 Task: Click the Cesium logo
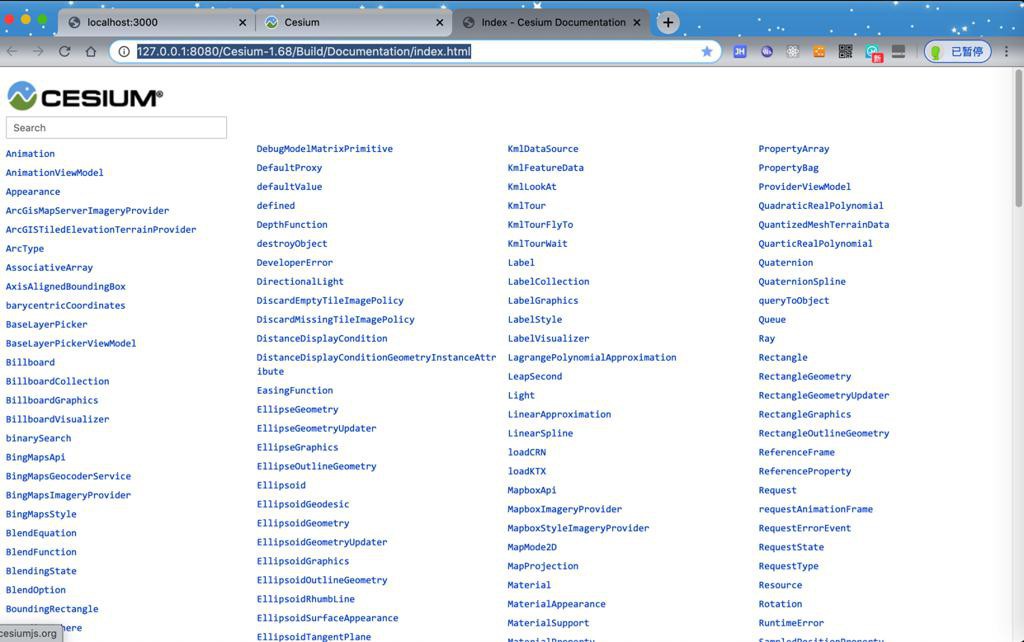85,97
